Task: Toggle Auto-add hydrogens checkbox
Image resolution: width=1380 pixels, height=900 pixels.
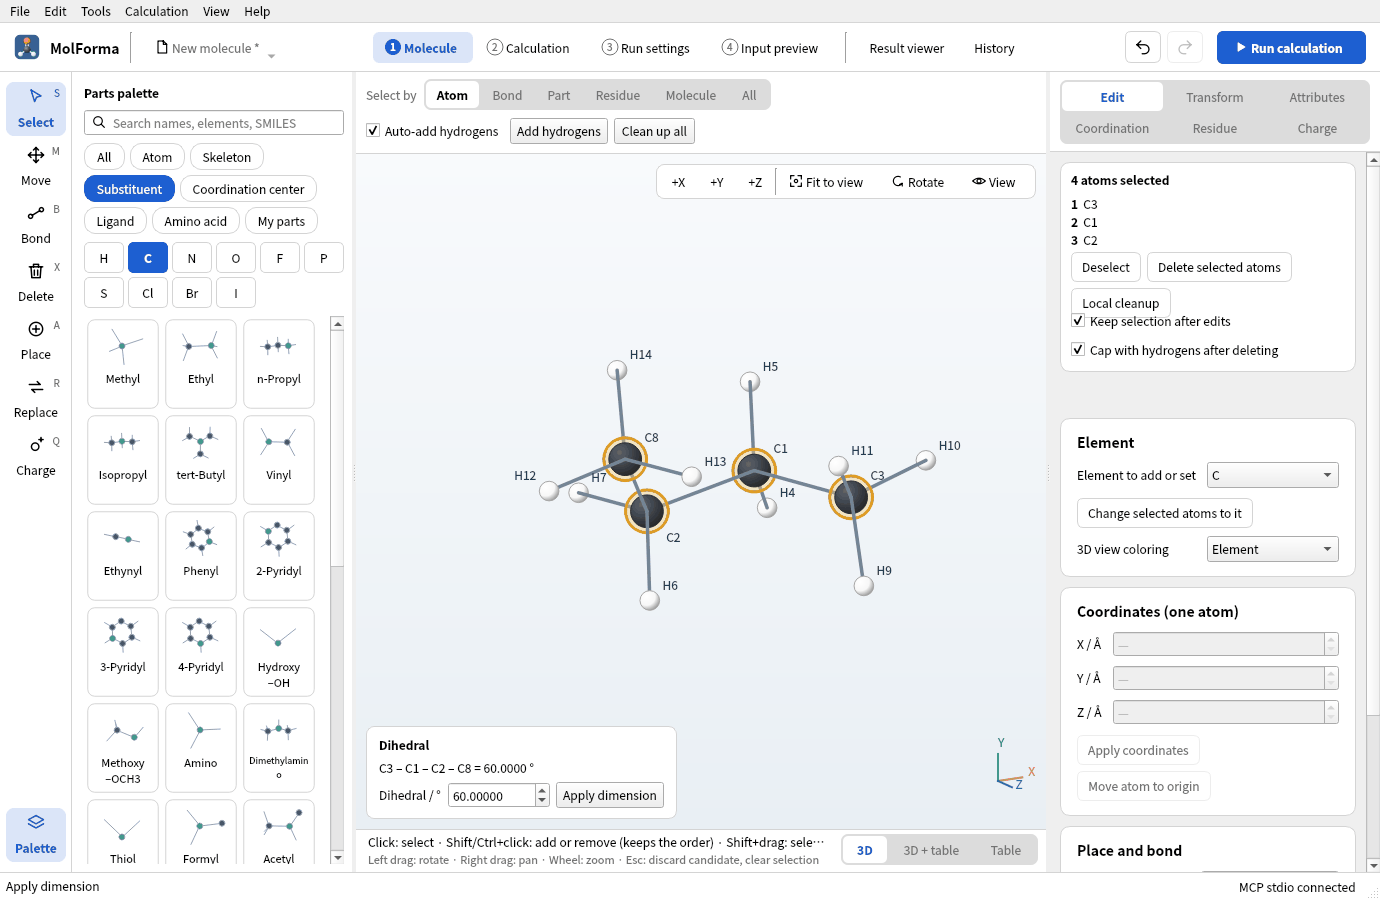Action: [373, 131]
